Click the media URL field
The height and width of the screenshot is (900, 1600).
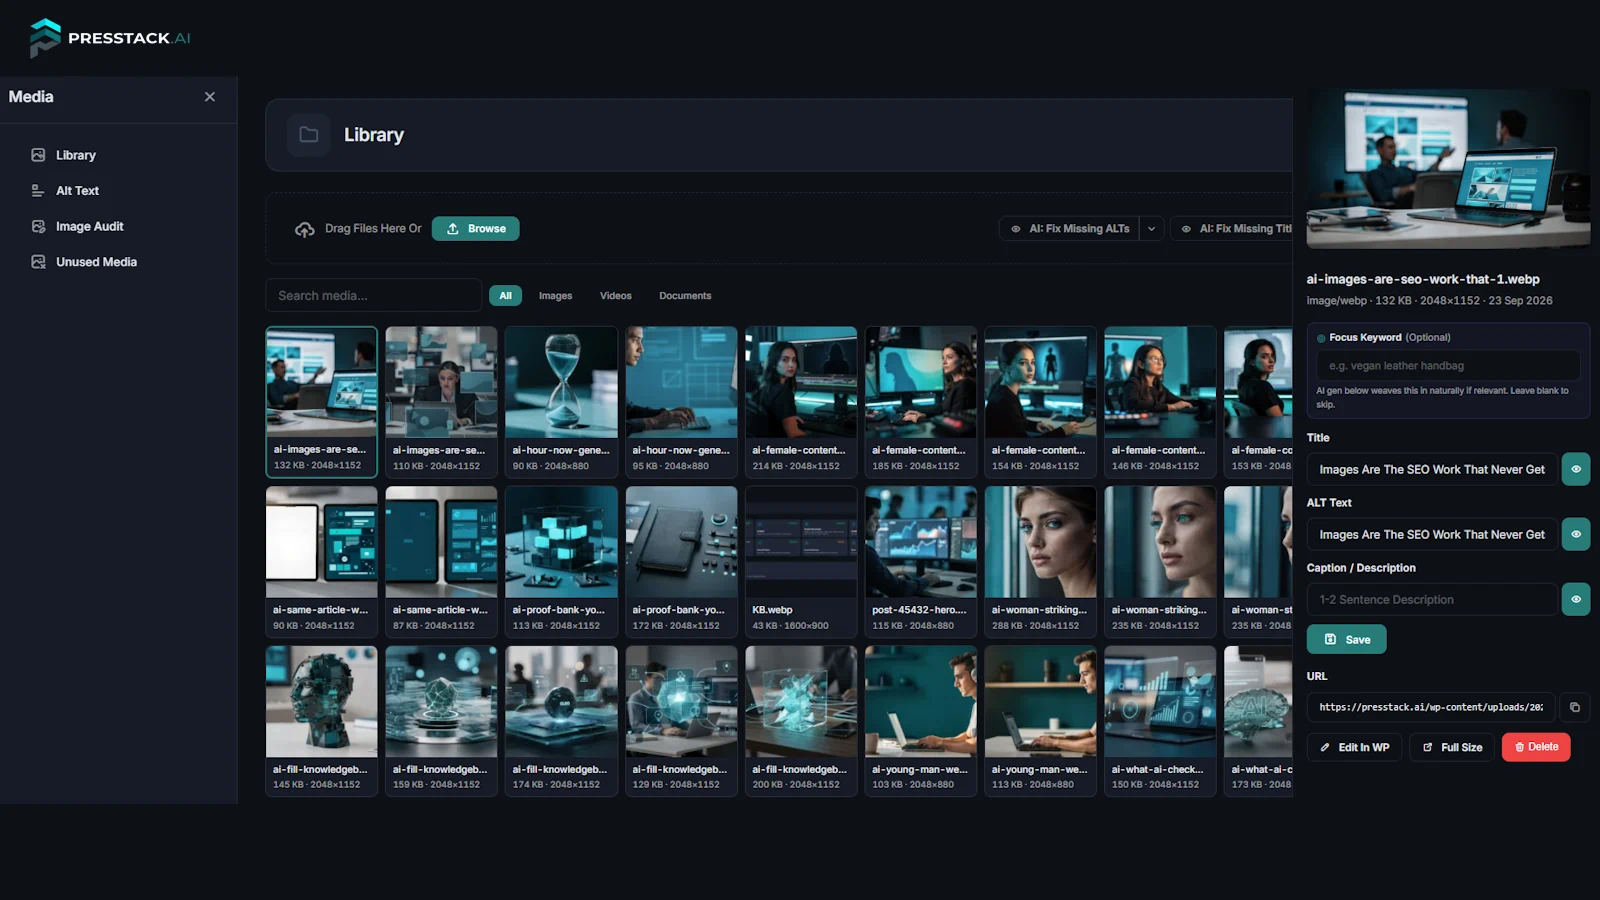(x=1431, y=707)
